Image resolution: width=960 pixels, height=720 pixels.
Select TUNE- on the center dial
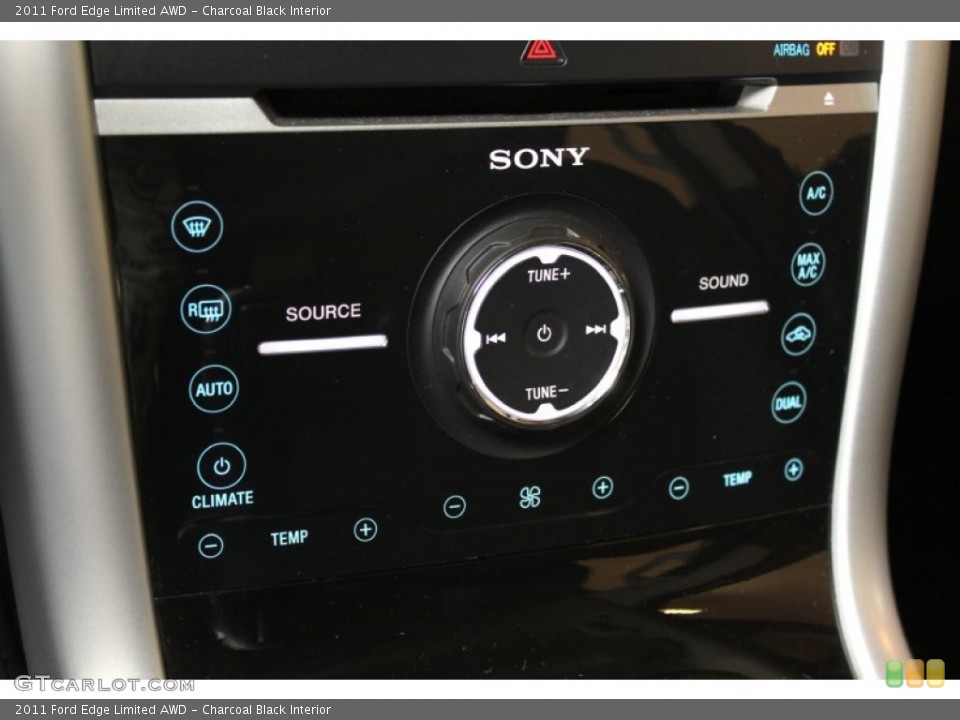(x=546, y=392)
